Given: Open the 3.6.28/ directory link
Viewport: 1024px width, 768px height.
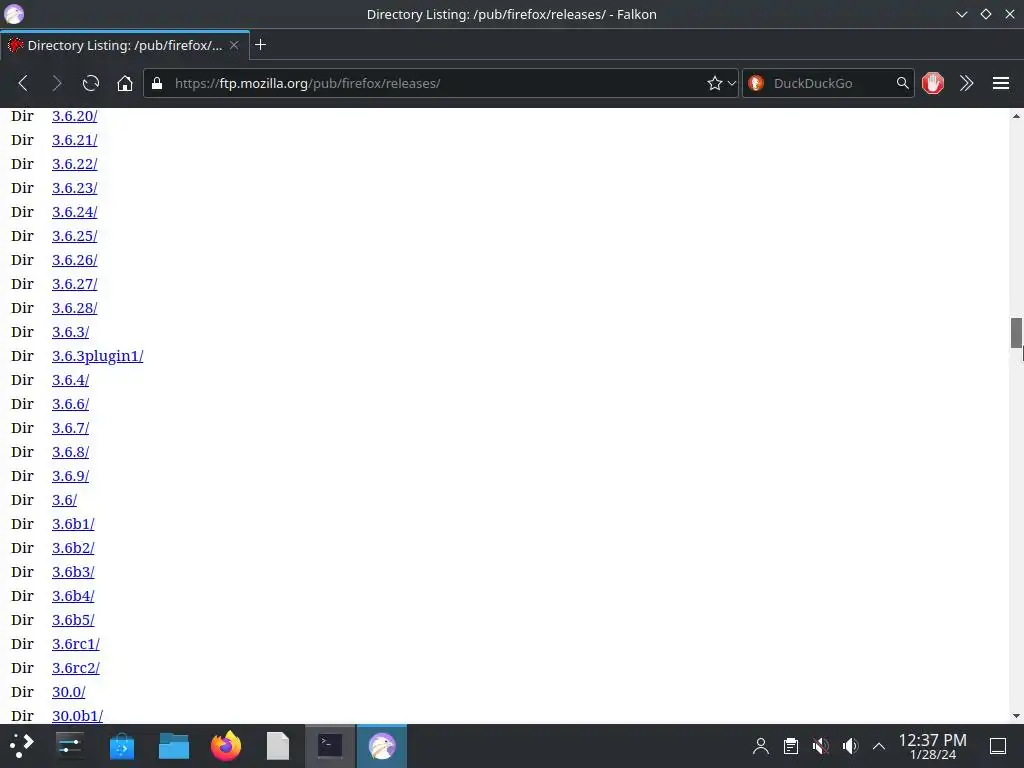Looking at the screenshot, I should [x=74, y=308].
